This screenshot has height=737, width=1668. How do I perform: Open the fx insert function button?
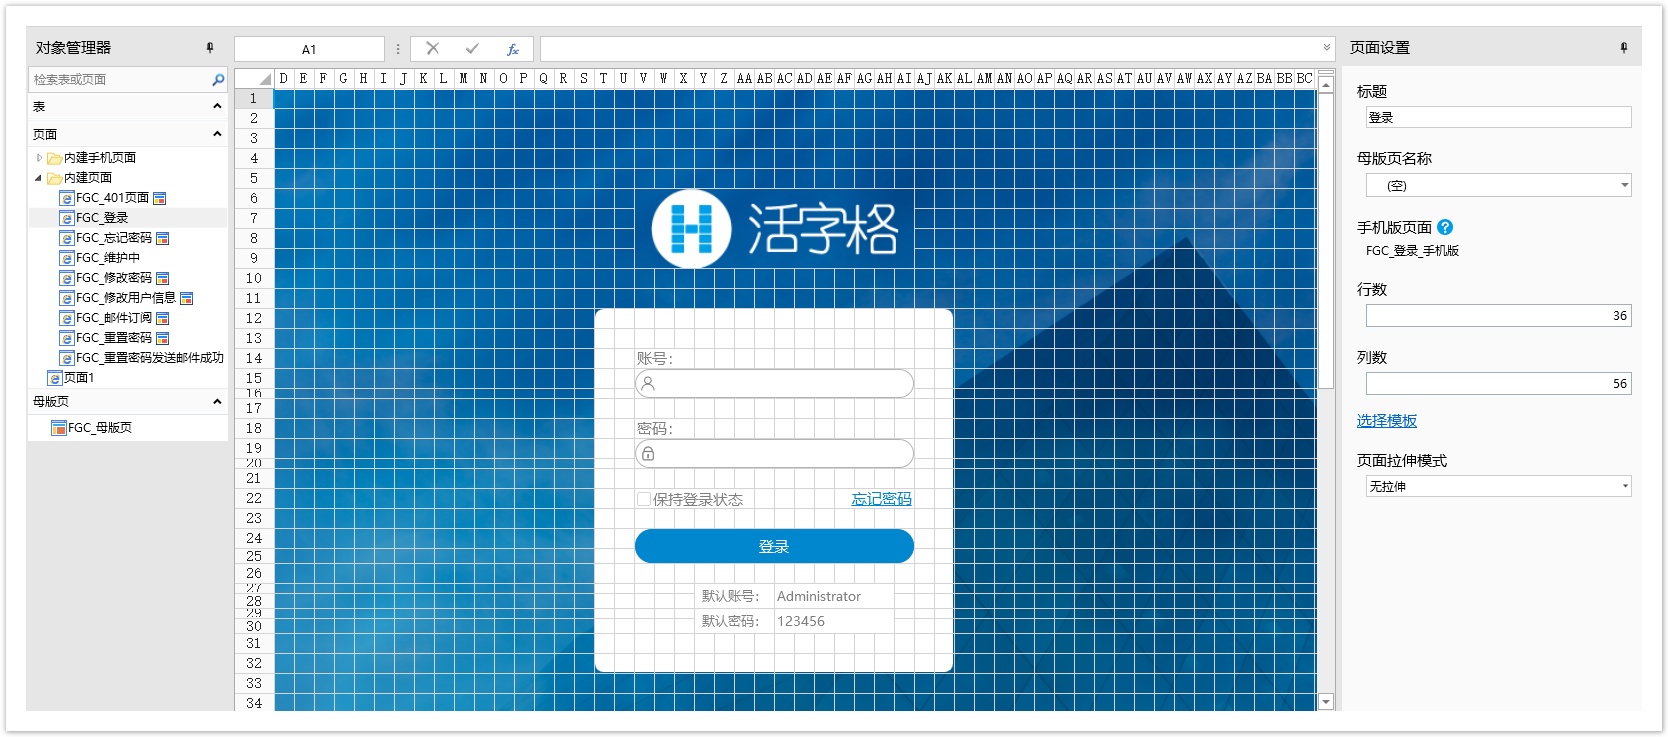tap(513, 49)
